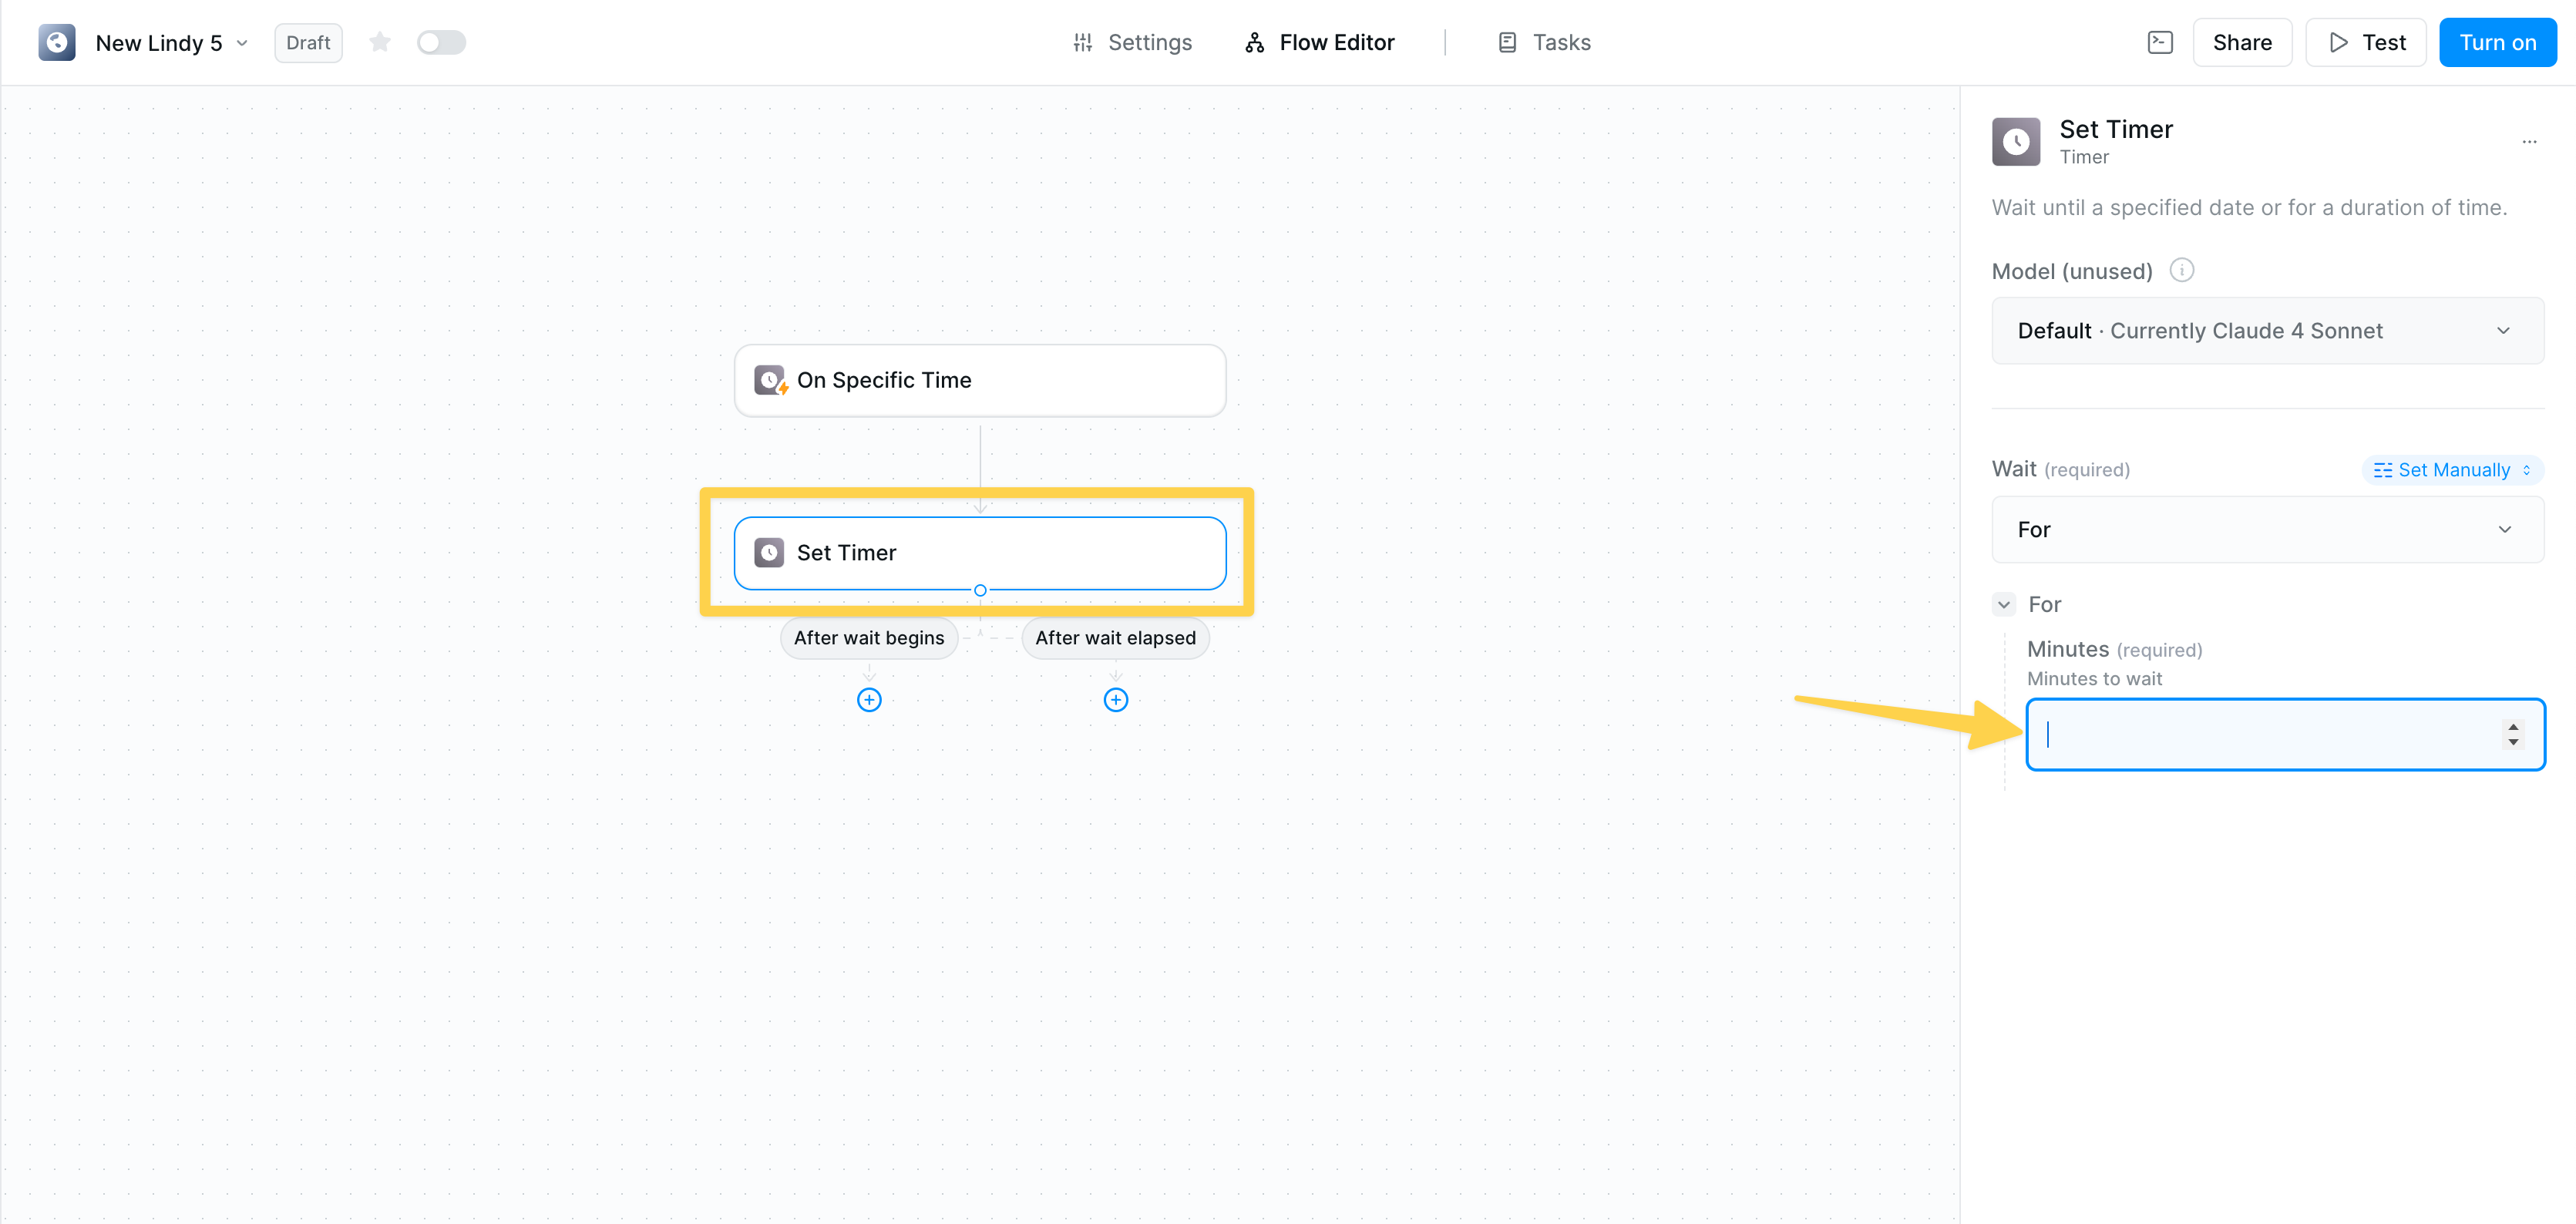Open the Model info icon

(2183, 270)
